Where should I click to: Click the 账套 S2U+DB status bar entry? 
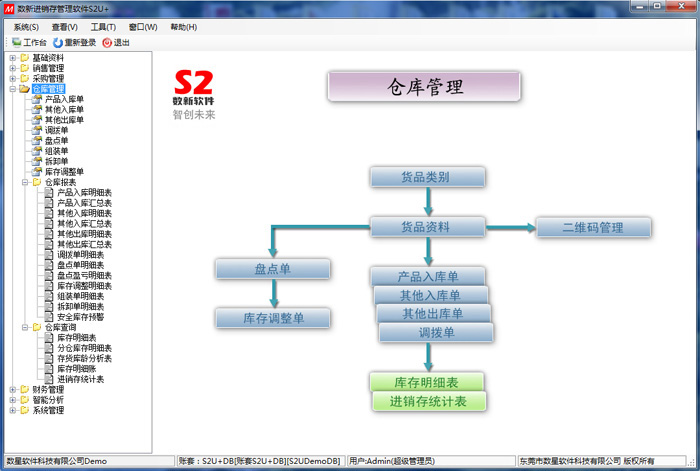[x=259, y=461]
